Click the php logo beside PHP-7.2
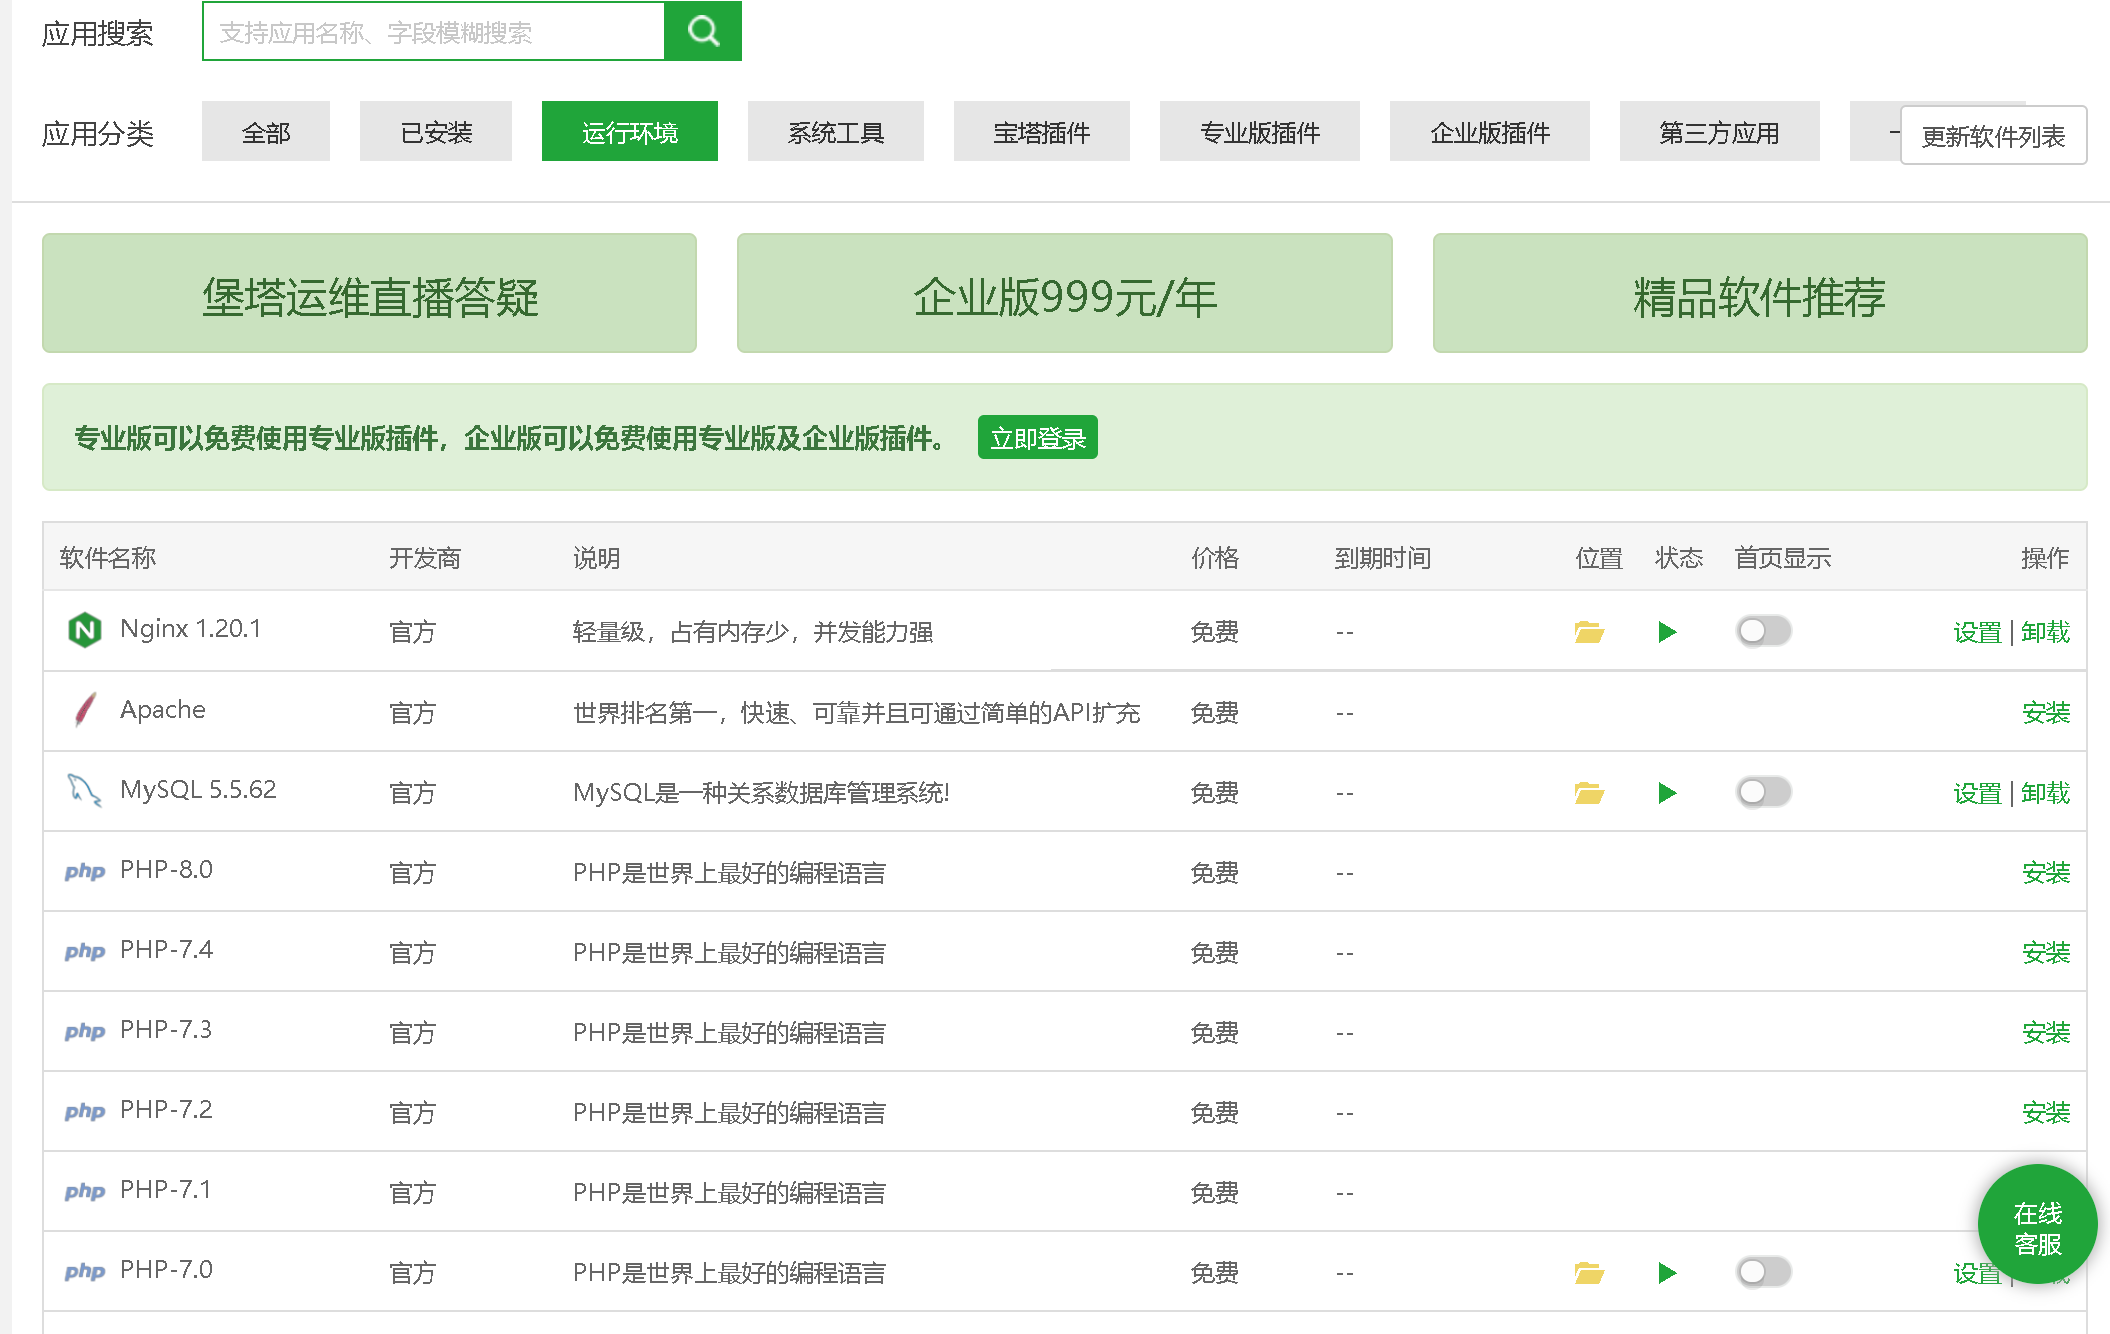2110x1334 pixels. click(x=85, y=1111)
